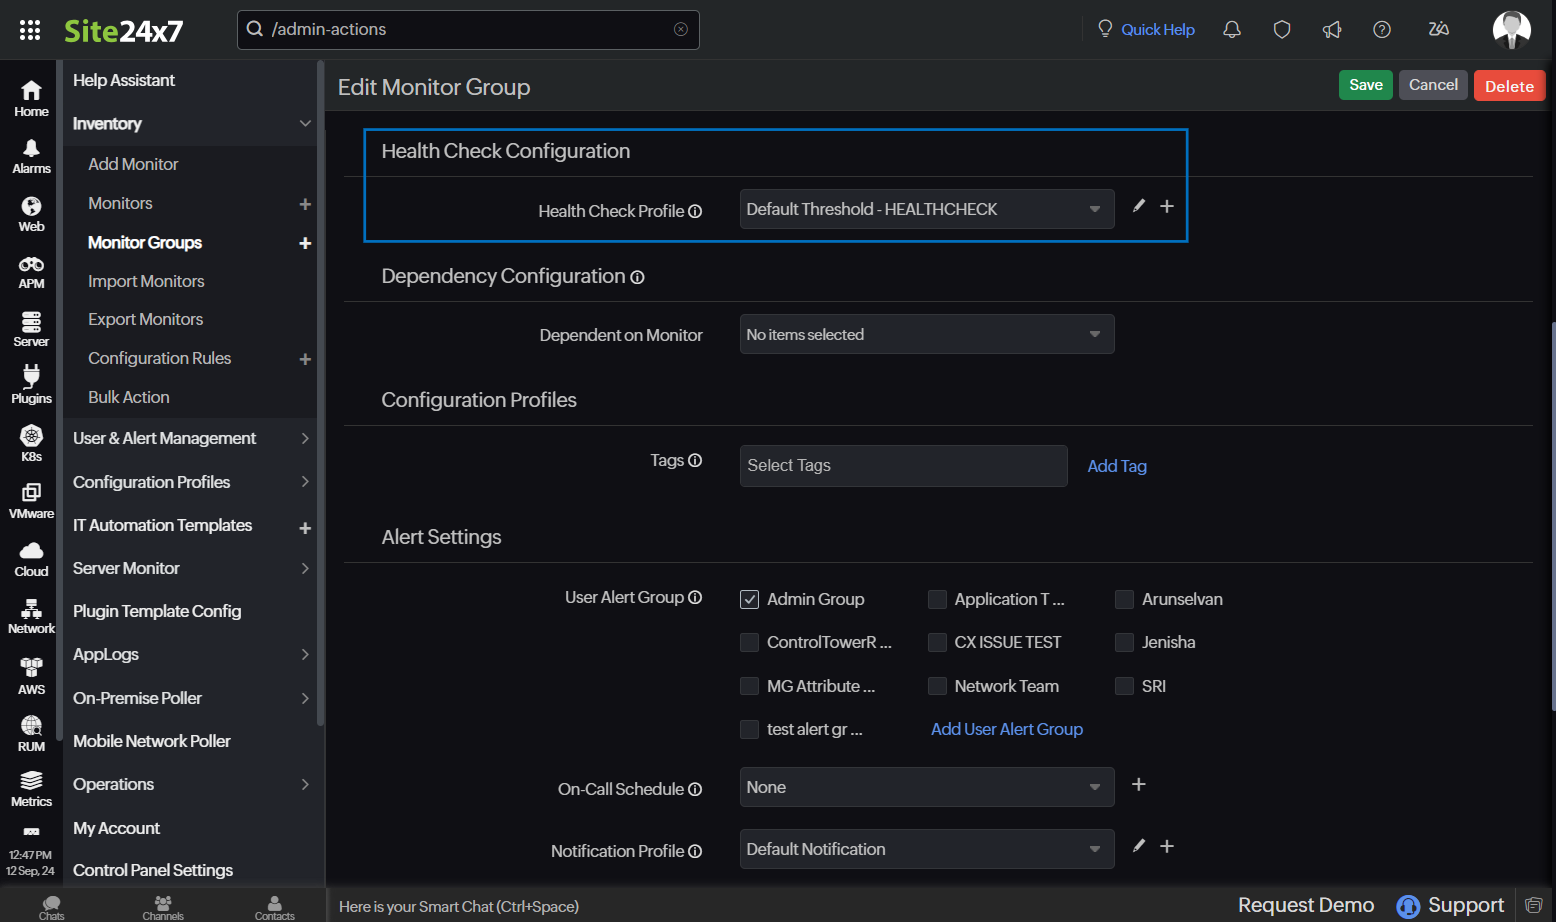Viewport: 1556px width, 922px height.
Task: Open Site24x7 notifications bell
Action: pyautogui.click(x=1231, y=29)
